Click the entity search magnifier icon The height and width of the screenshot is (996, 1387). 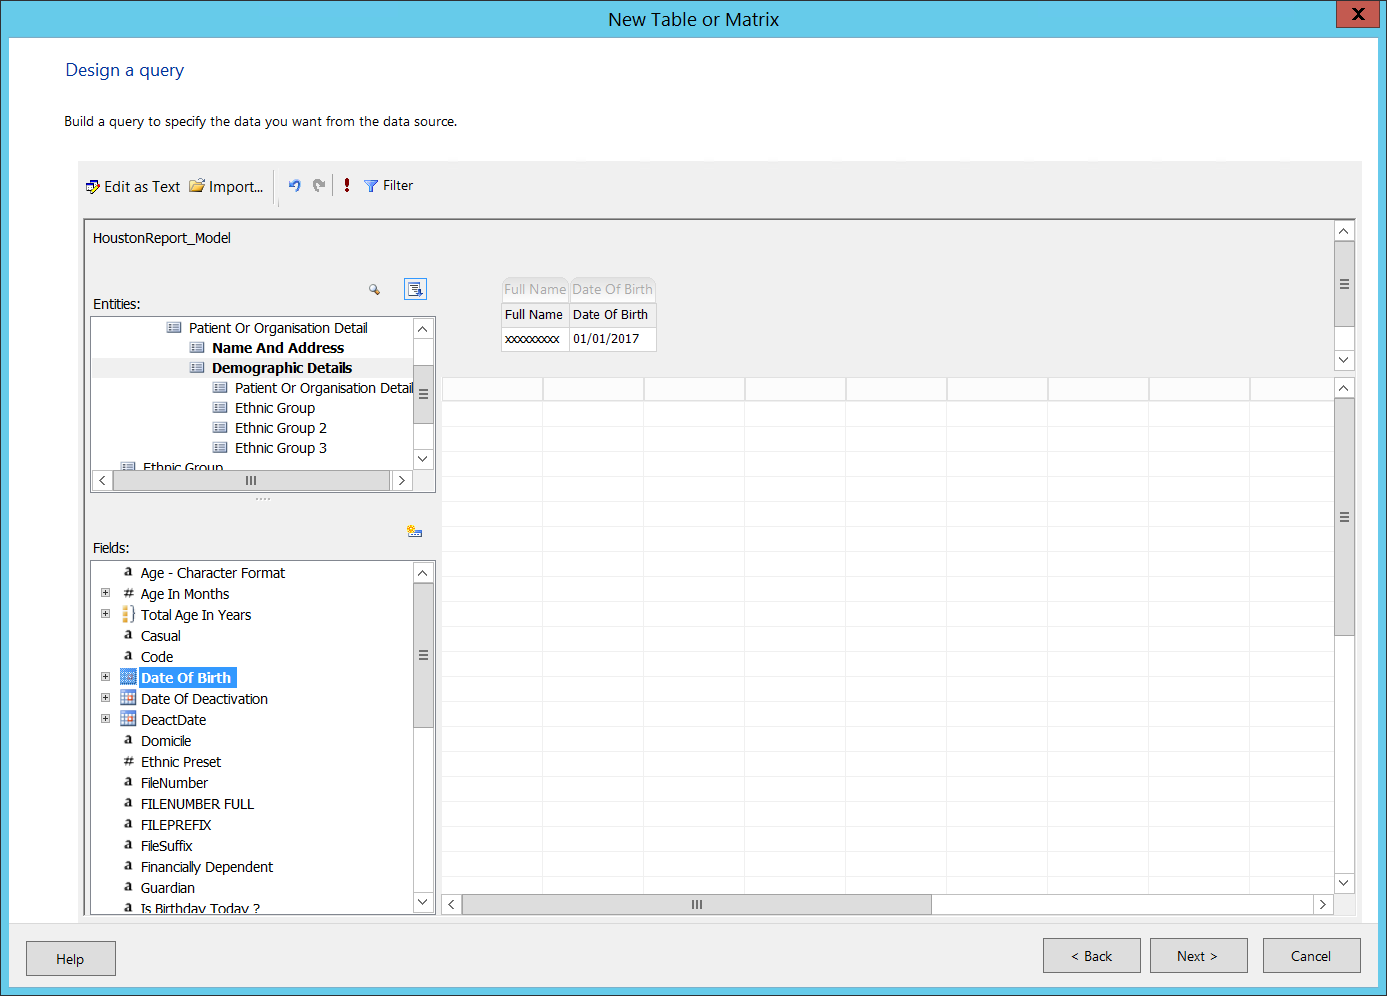[374, 289]
